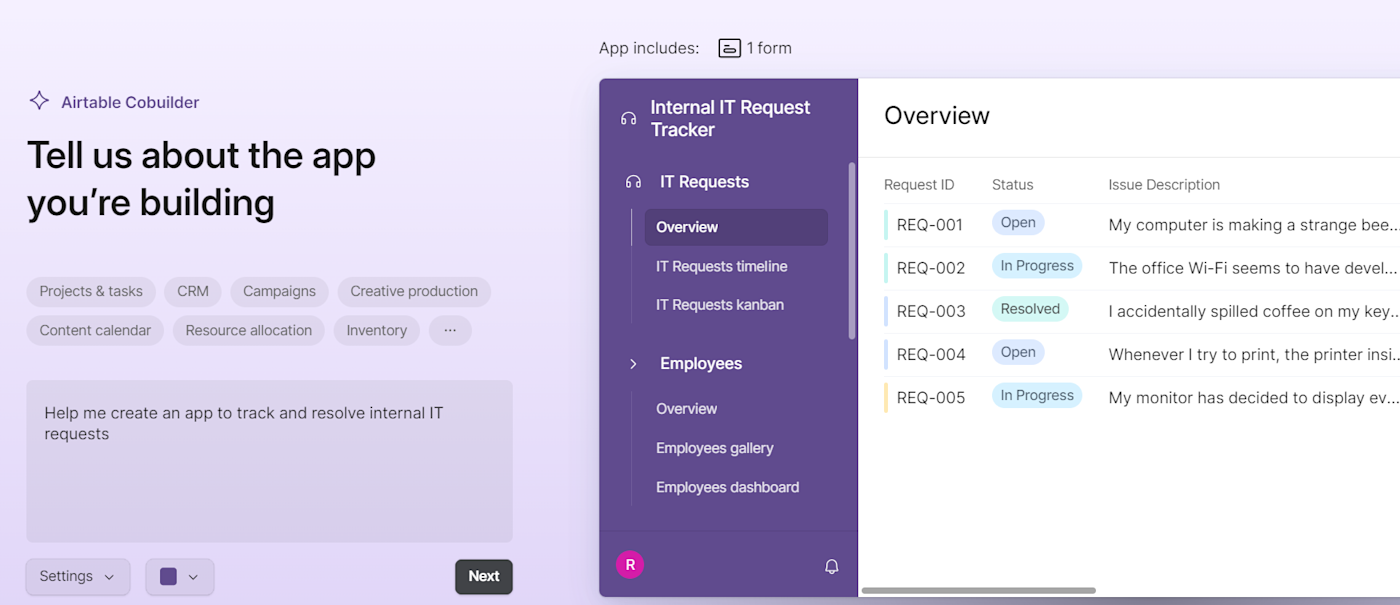The height and width of the screenshot is (605, 1400).
Task: Click the Employees section heading
Action: tap(701, 364)
